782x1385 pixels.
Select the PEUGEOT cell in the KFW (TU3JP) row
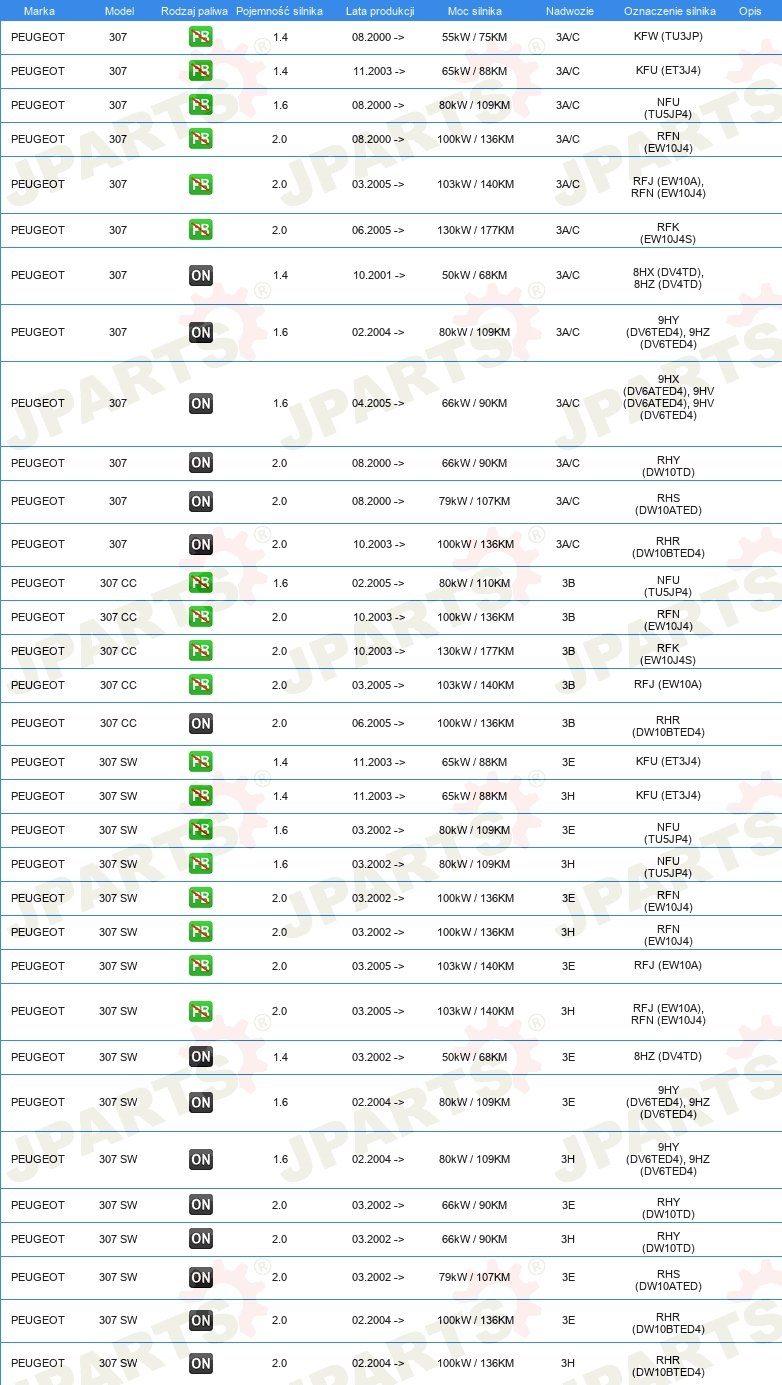pyautogui.click(x=38, y=37)
